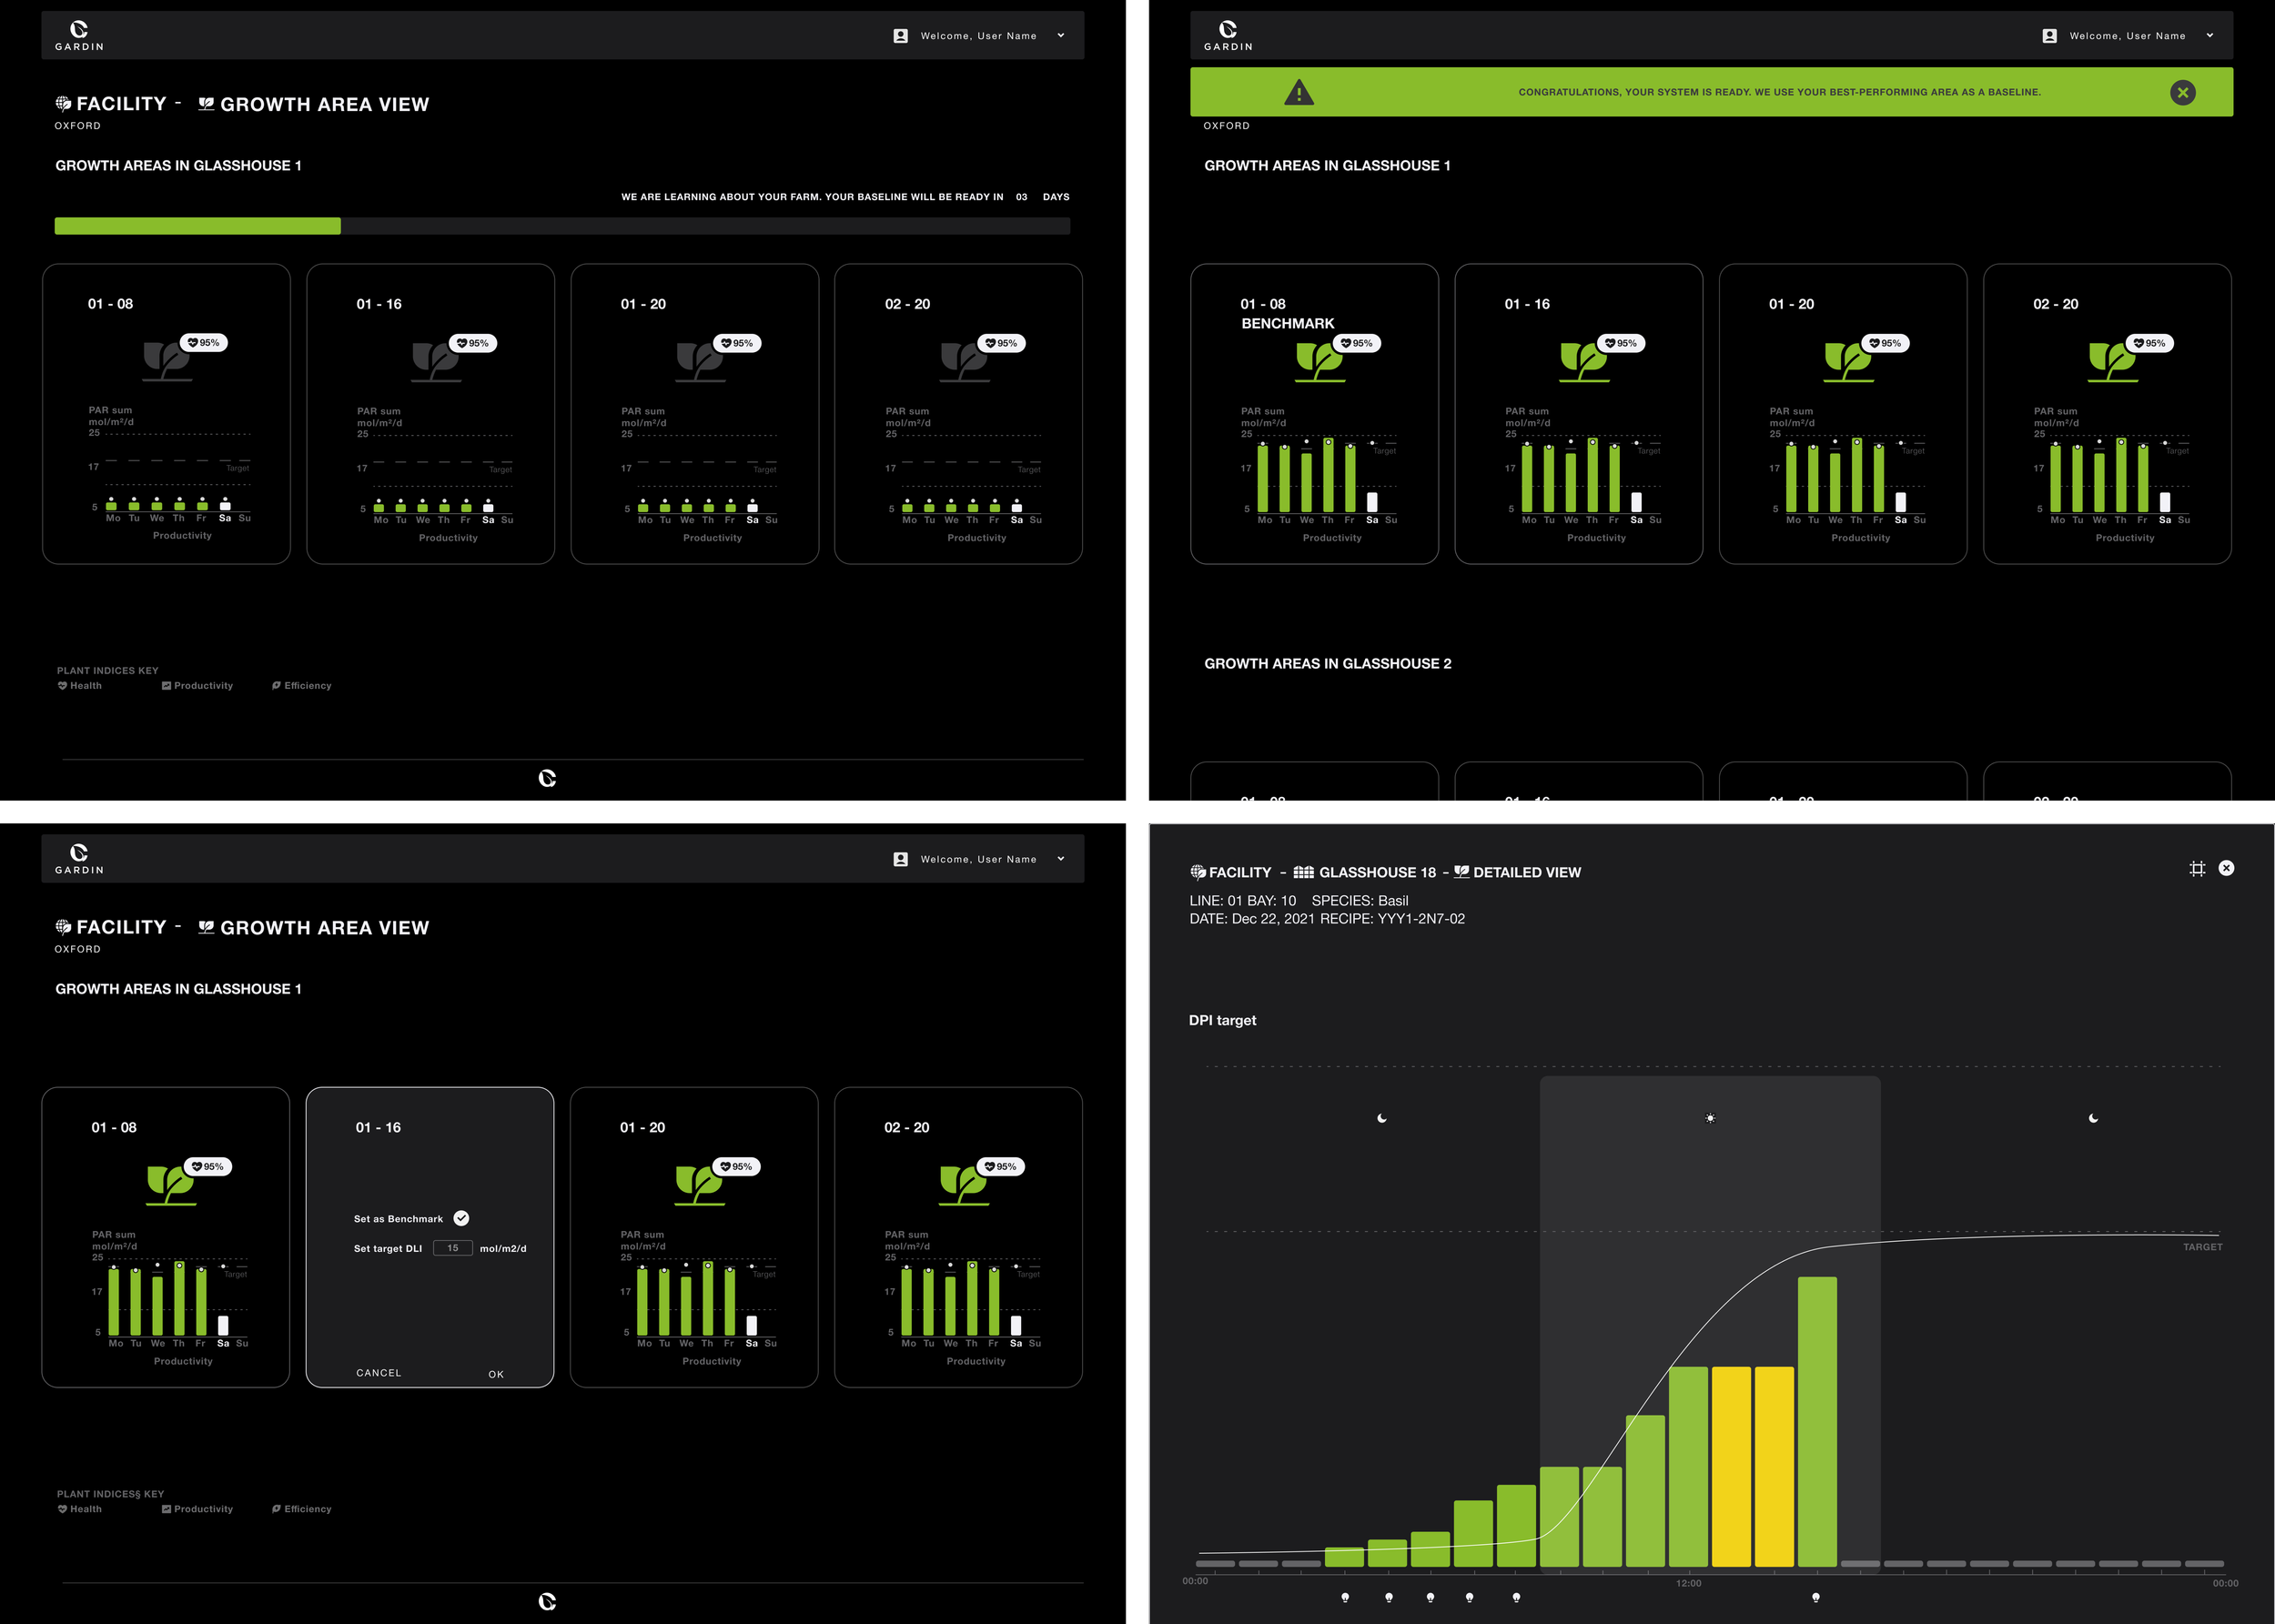The image size is (2275, 1624).
Task: Click the tallest green bar in DPI chart
Action: 1816,1420
